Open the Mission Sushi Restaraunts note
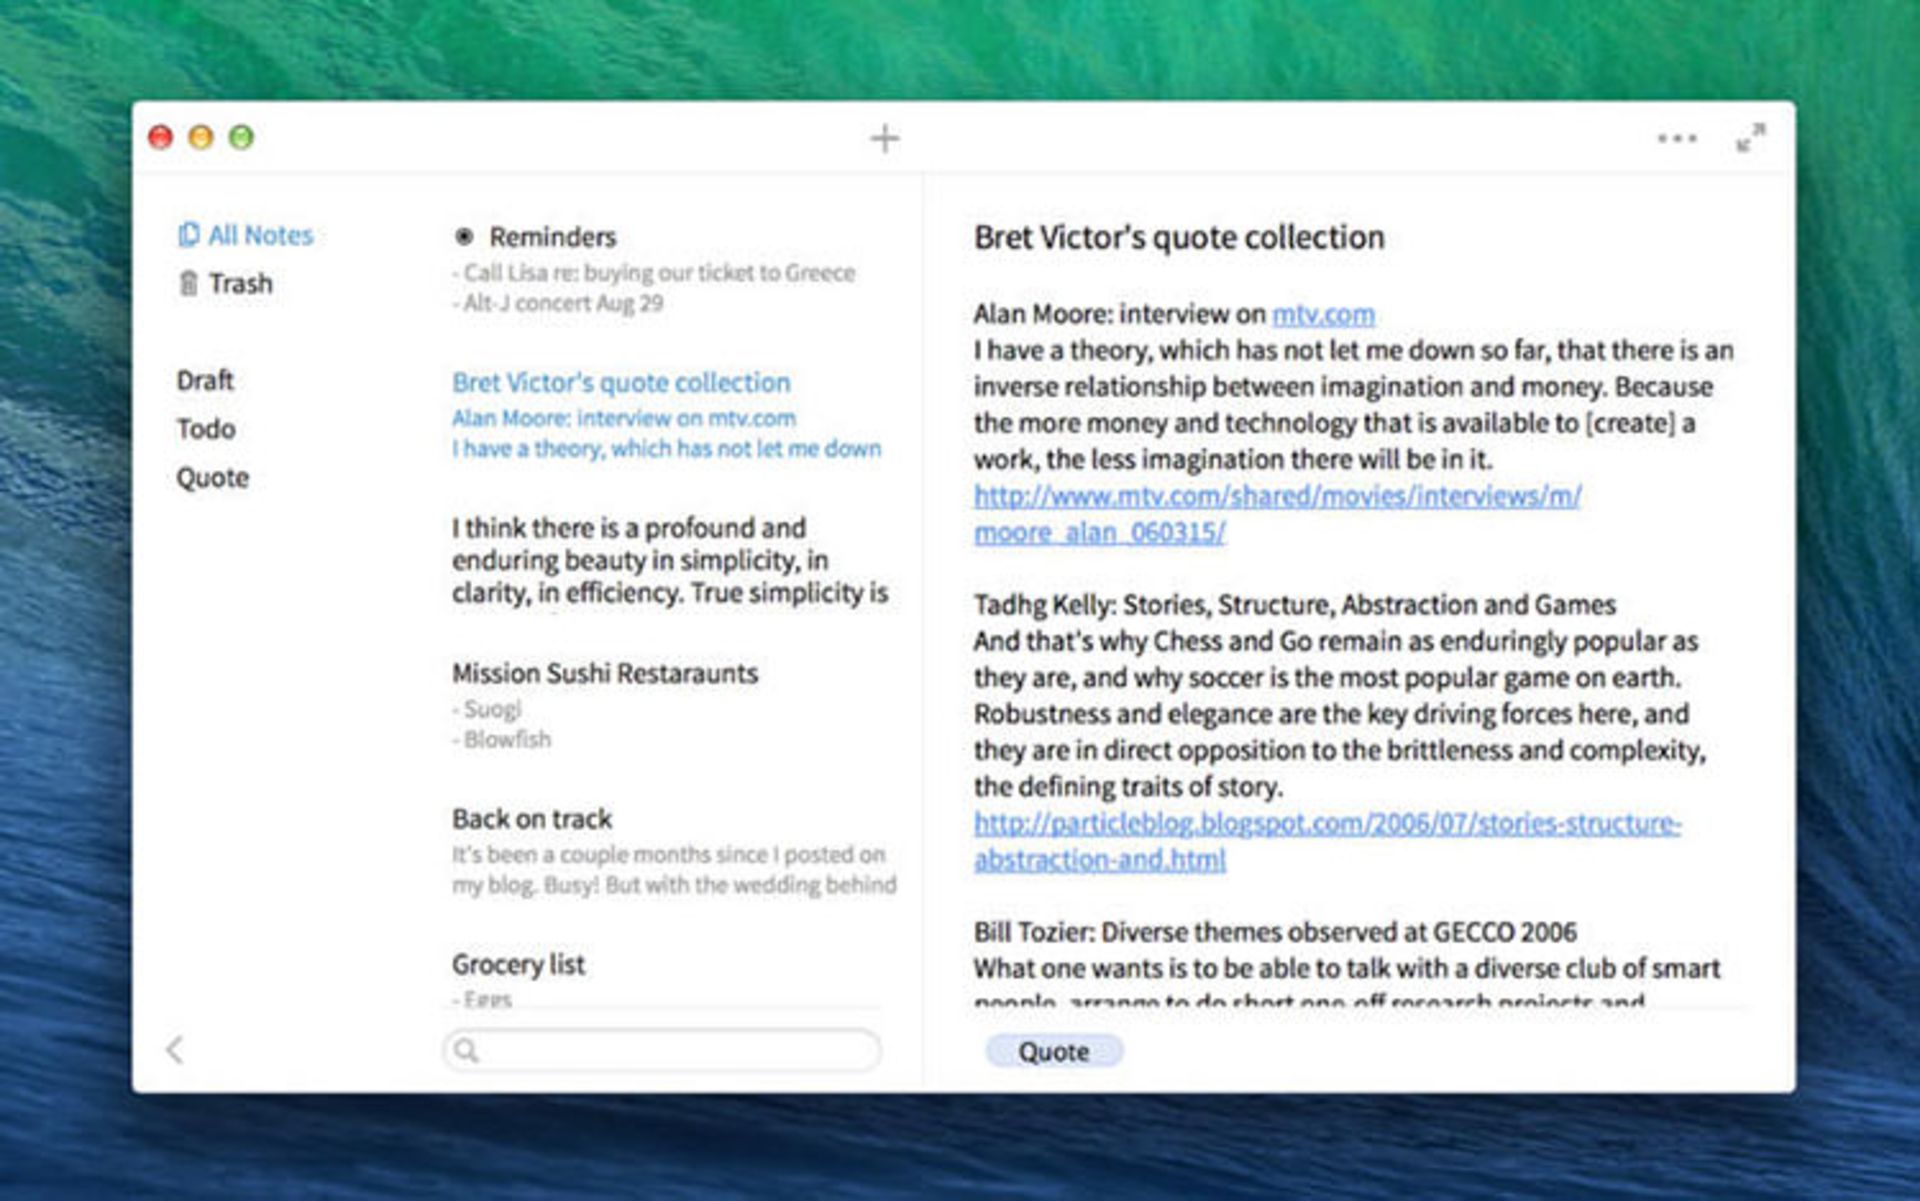Viewport: 1920px width, 1201px height. [604, 674]
